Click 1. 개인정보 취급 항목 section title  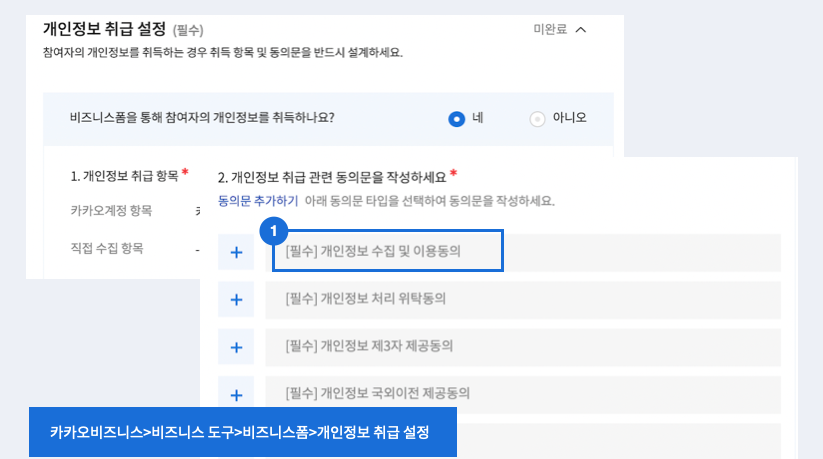[124, 176]
